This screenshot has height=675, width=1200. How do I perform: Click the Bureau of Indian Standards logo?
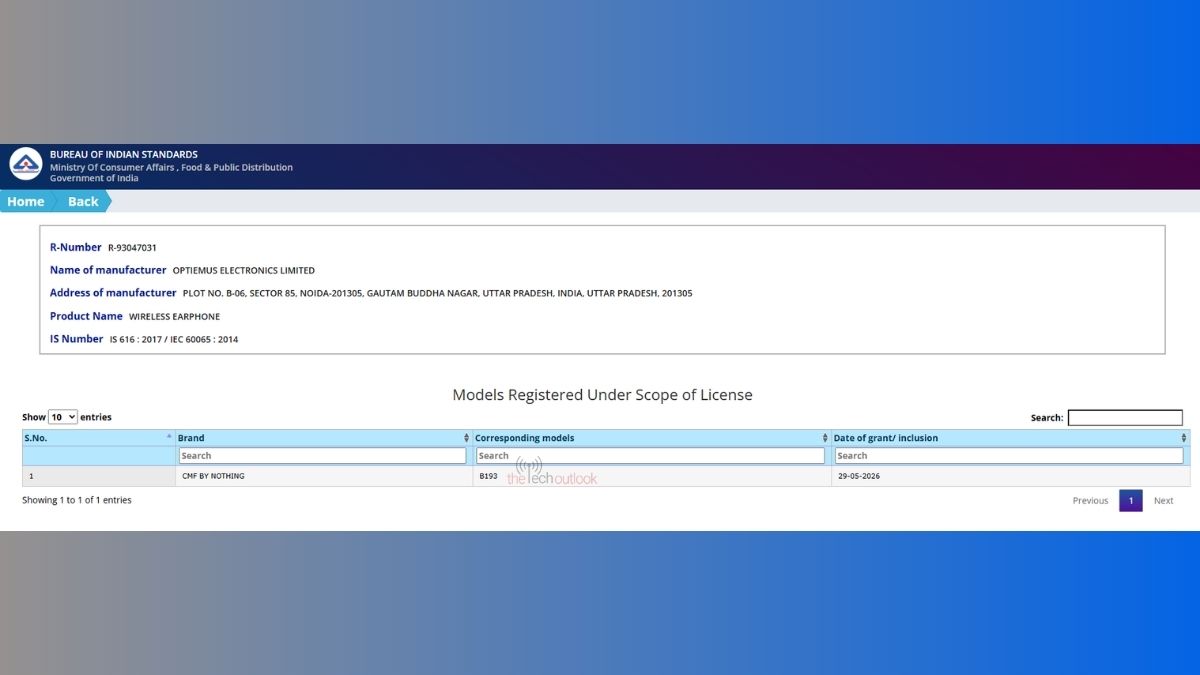pyautogui.click(x=26, y=166)
